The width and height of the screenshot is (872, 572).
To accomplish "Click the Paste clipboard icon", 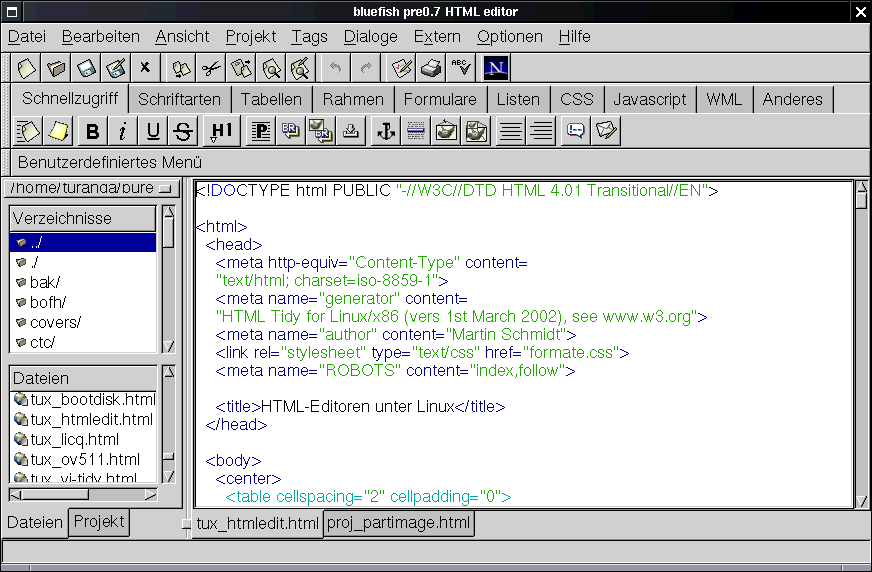I will pyautogui.click(x=241, y=68).
